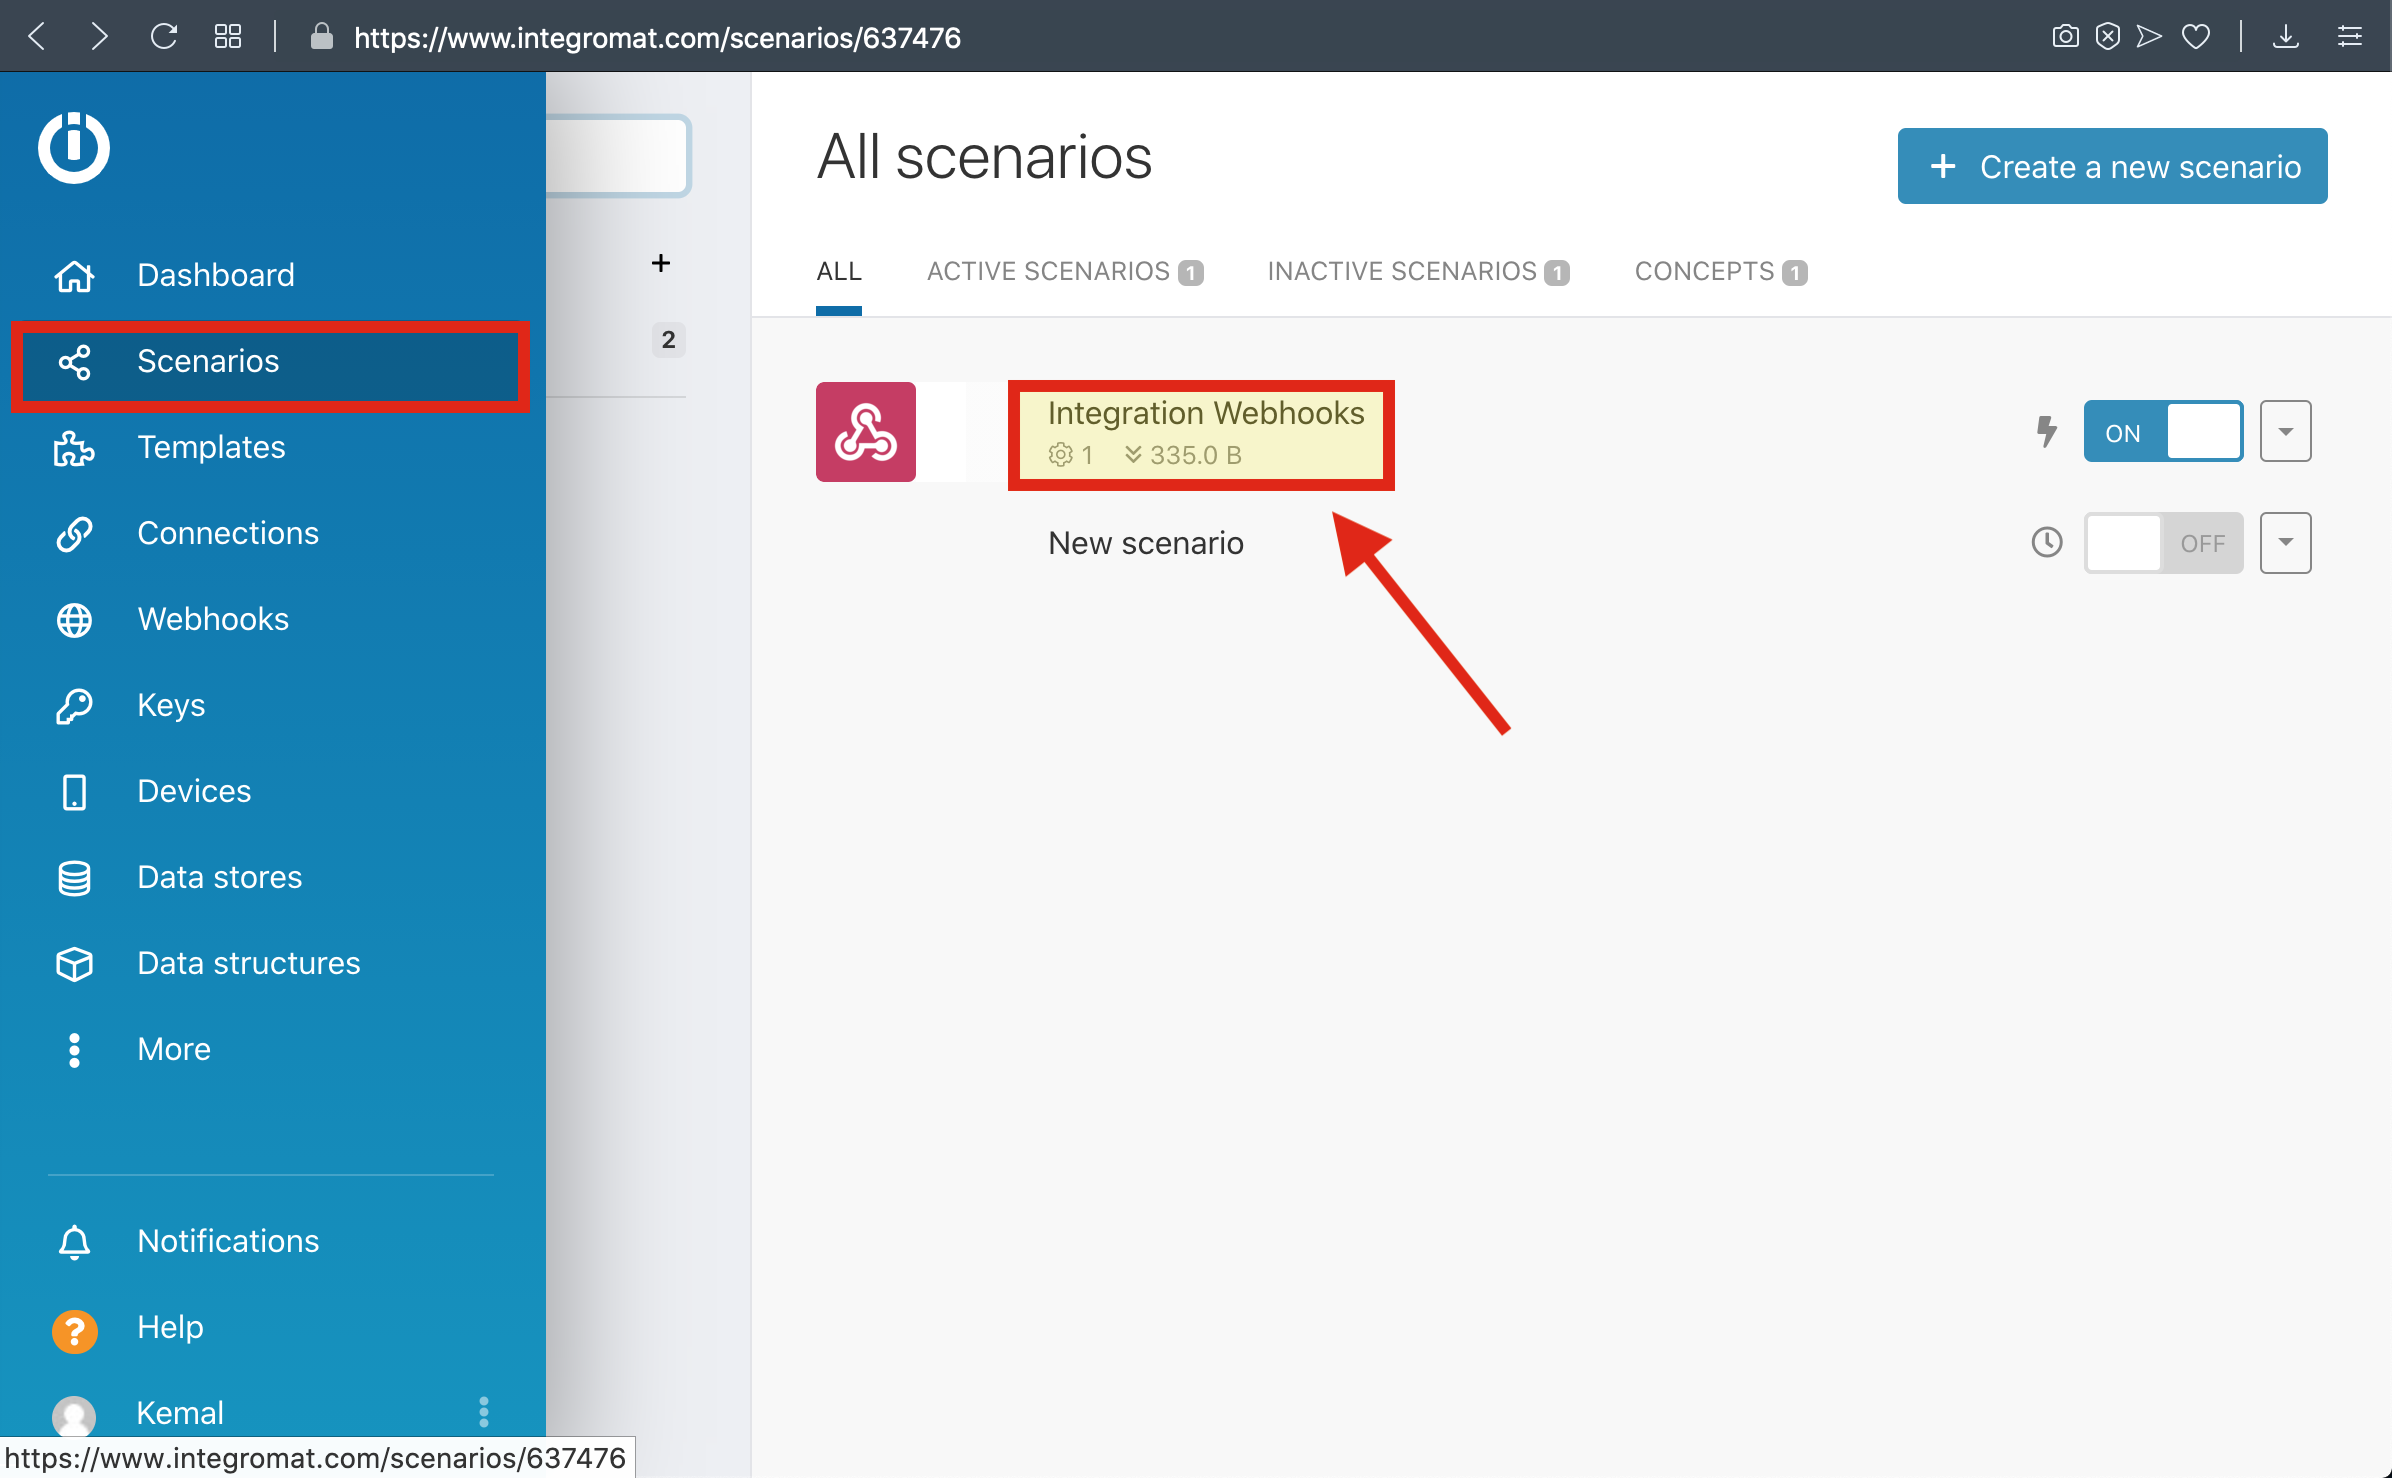Click the clock schedule icon for New scenario
The height and width of the screenshot is (1478, 2392).
tap(2046, 543)
